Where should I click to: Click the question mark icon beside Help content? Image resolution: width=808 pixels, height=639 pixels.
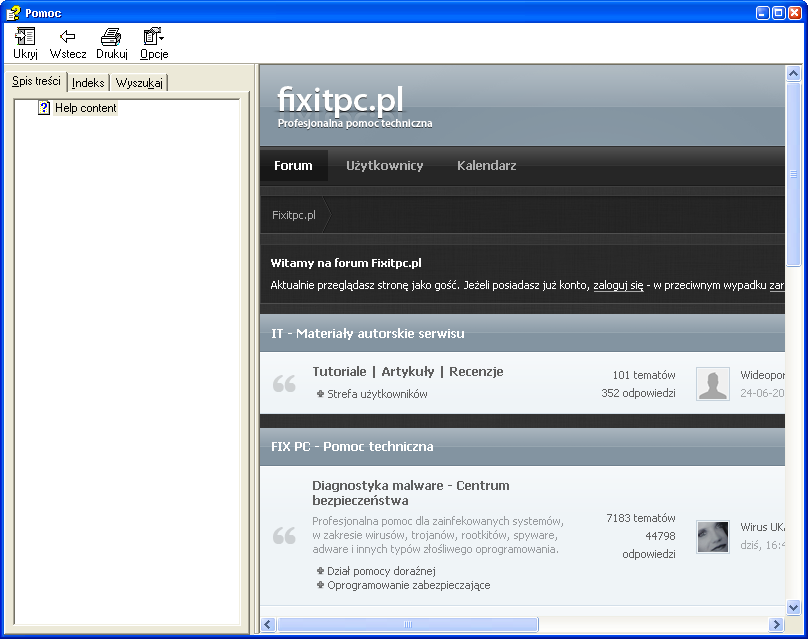click(x=44, y=108)
